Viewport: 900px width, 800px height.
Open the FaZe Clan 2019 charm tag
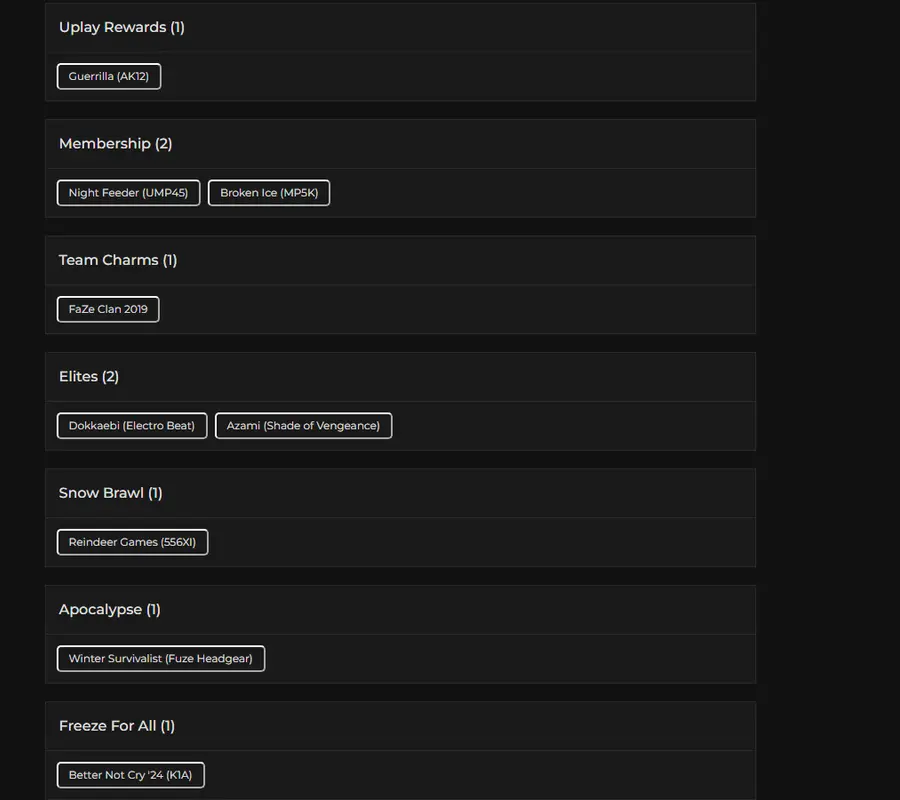tap(108, 309)
